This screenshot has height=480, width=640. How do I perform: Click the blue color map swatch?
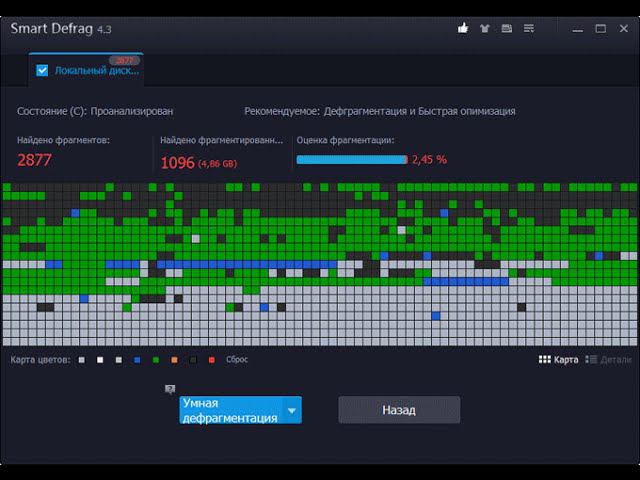click(x=137, y=360)
